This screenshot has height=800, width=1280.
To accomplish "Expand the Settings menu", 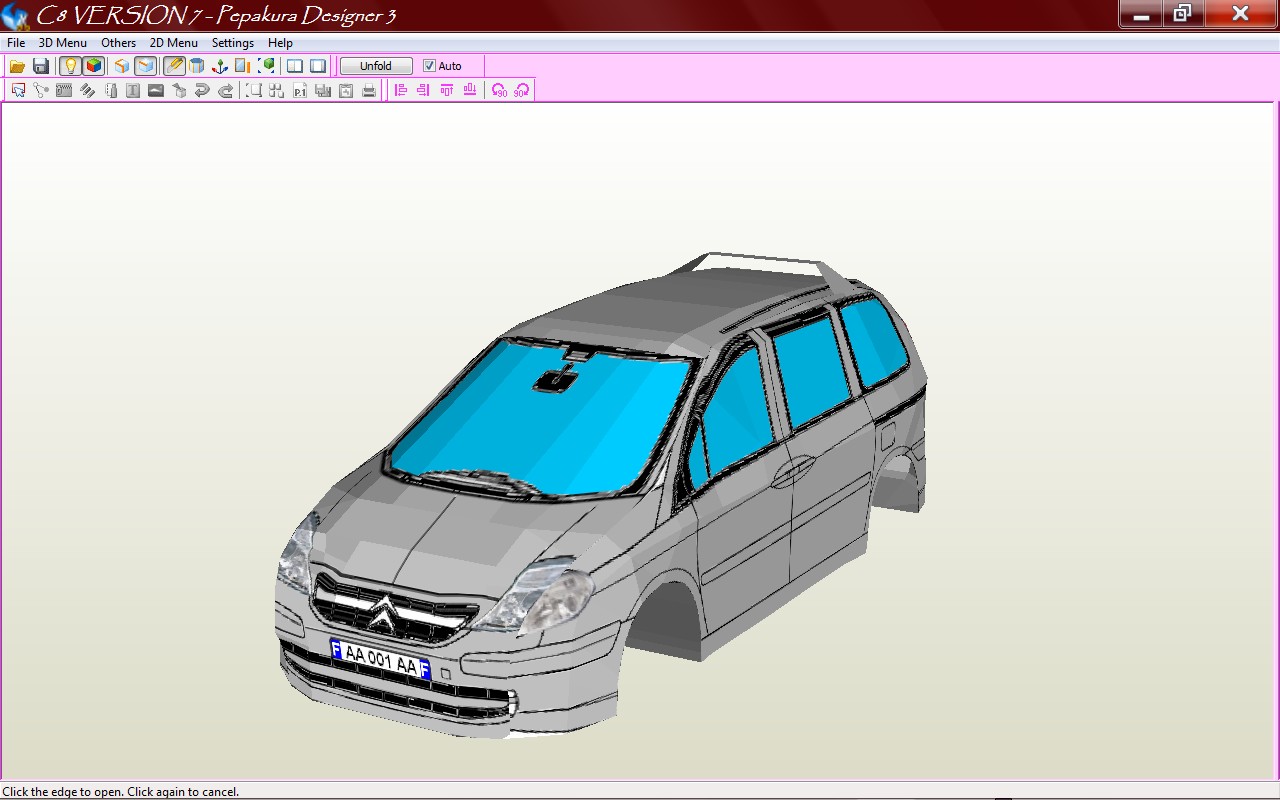I will (232, 43).
